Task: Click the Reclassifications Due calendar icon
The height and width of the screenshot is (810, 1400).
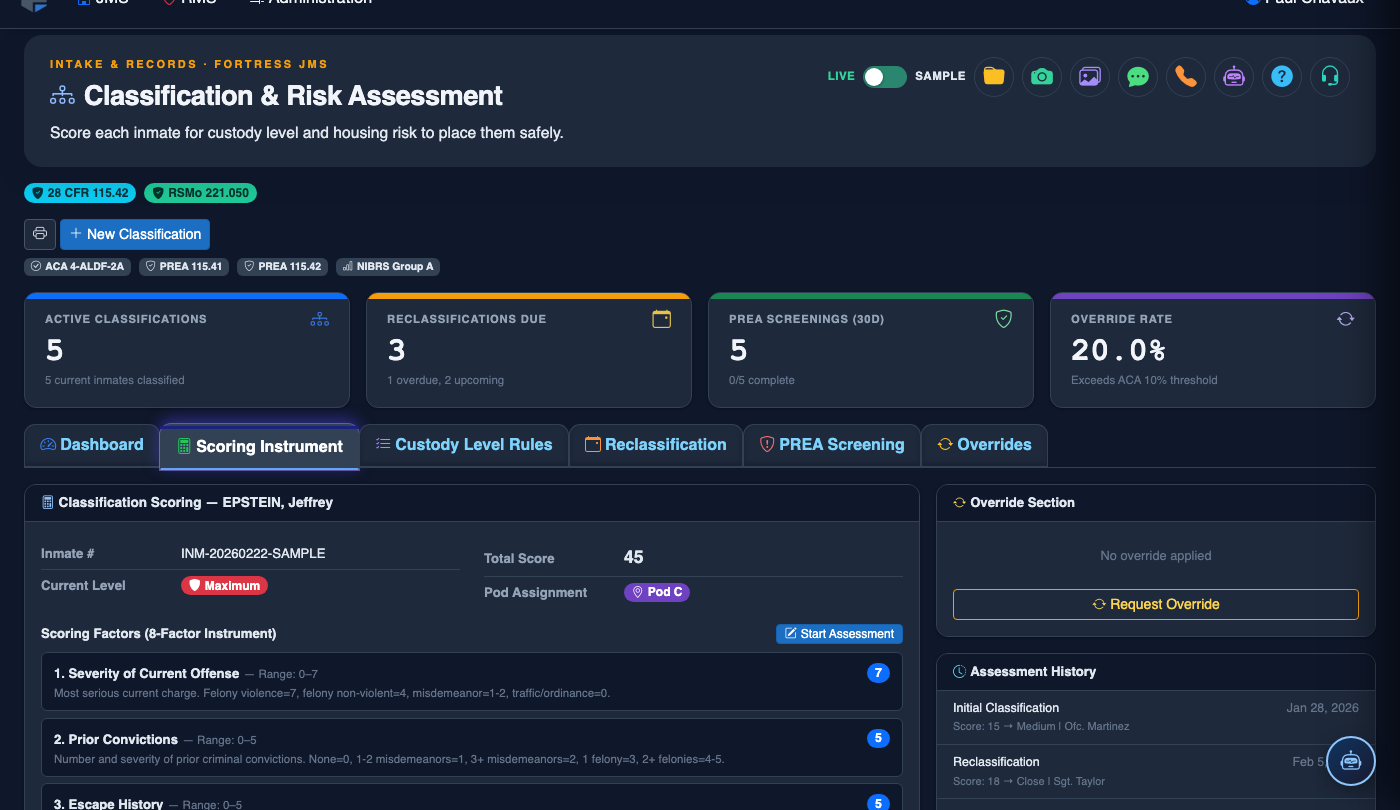Action: (661, 319)
